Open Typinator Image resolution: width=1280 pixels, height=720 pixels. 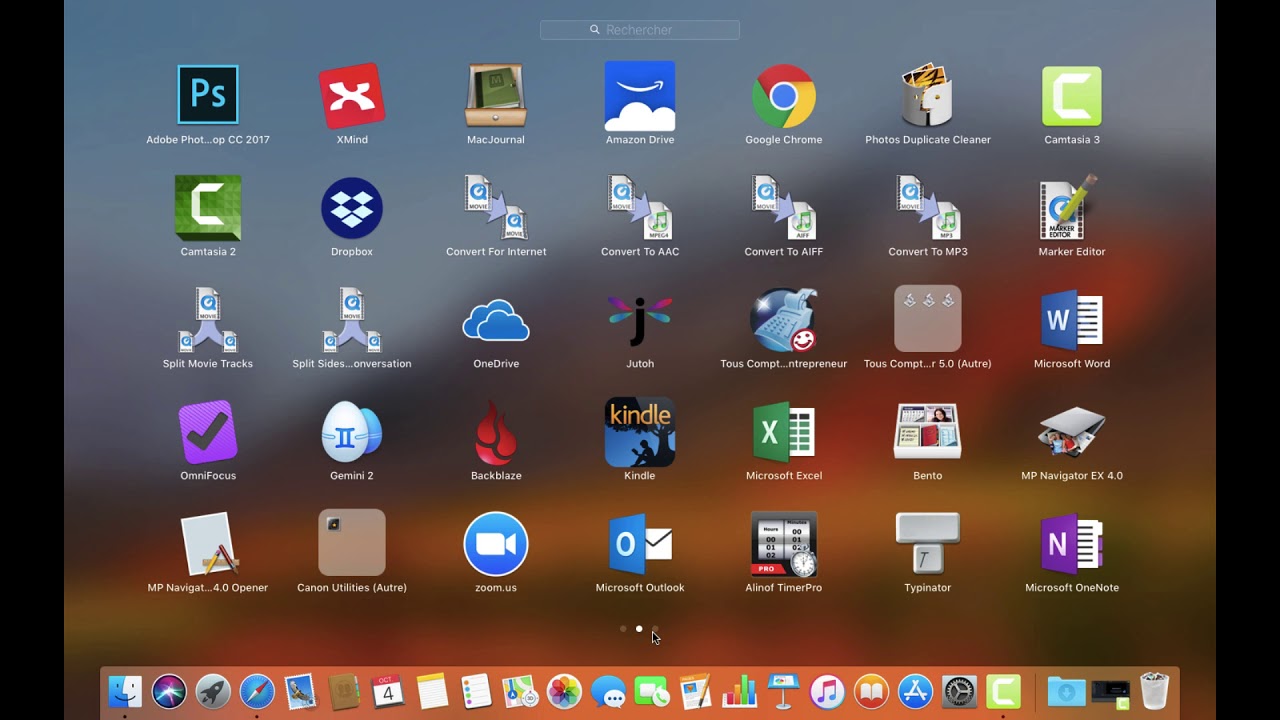tap(928, 543)
